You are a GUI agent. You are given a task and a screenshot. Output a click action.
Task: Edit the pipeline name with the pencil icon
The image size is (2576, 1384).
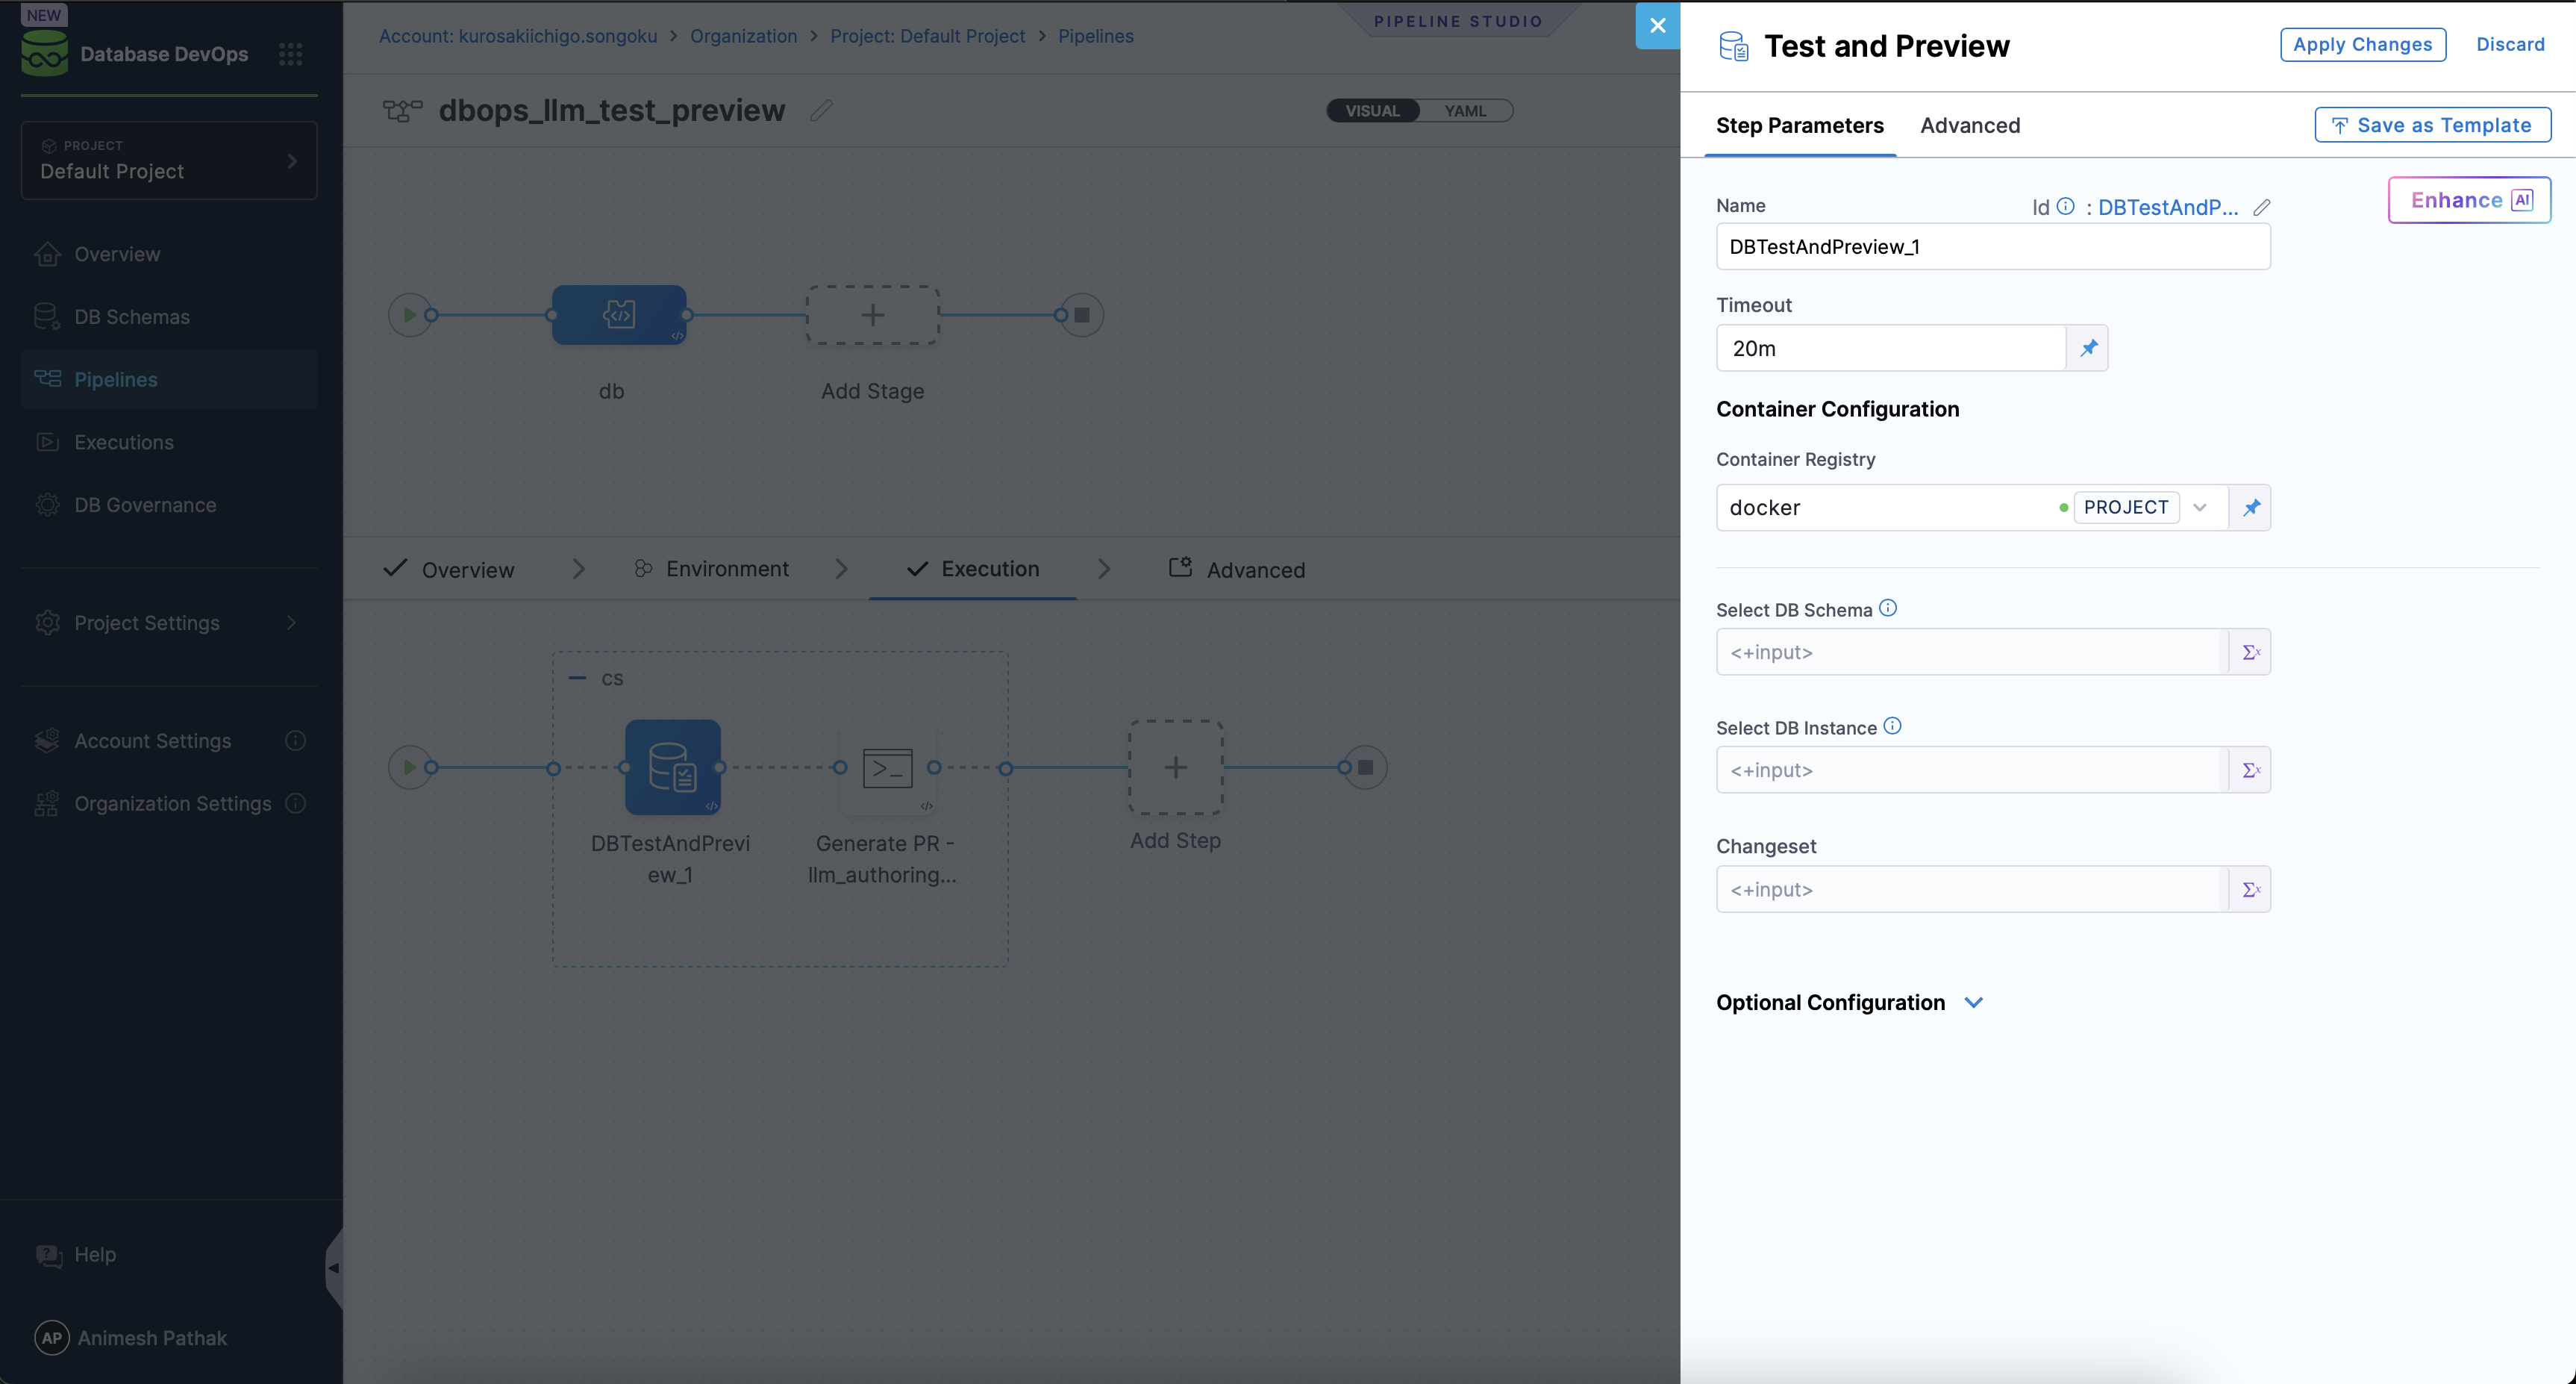coord(821,110)
